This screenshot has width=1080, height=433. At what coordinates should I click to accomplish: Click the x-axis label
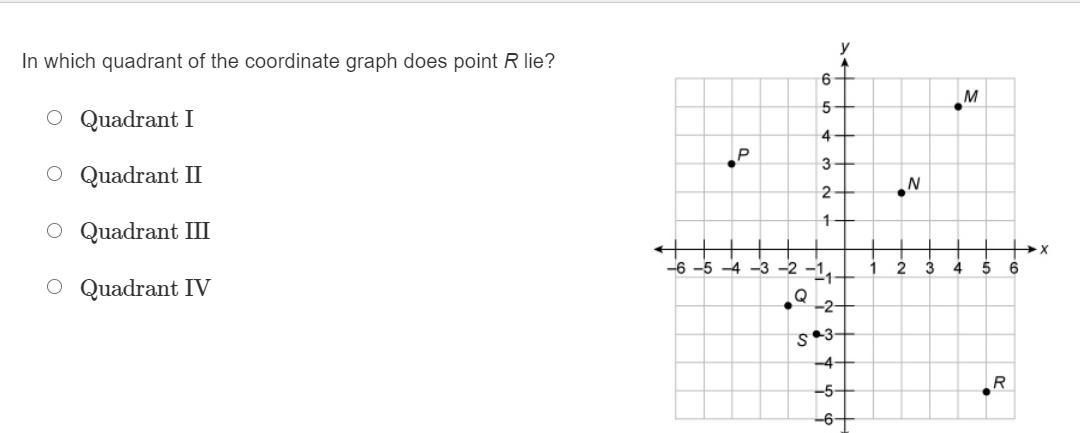coord(1043,248)
